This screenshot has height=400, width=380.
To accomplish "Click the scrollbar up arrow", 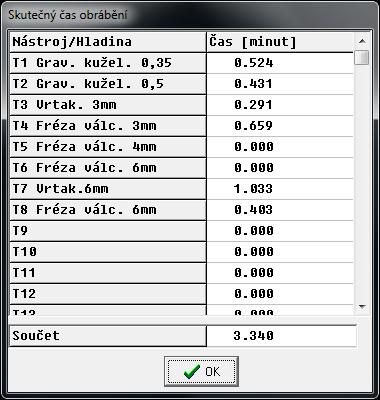I will tap(362, 41).
